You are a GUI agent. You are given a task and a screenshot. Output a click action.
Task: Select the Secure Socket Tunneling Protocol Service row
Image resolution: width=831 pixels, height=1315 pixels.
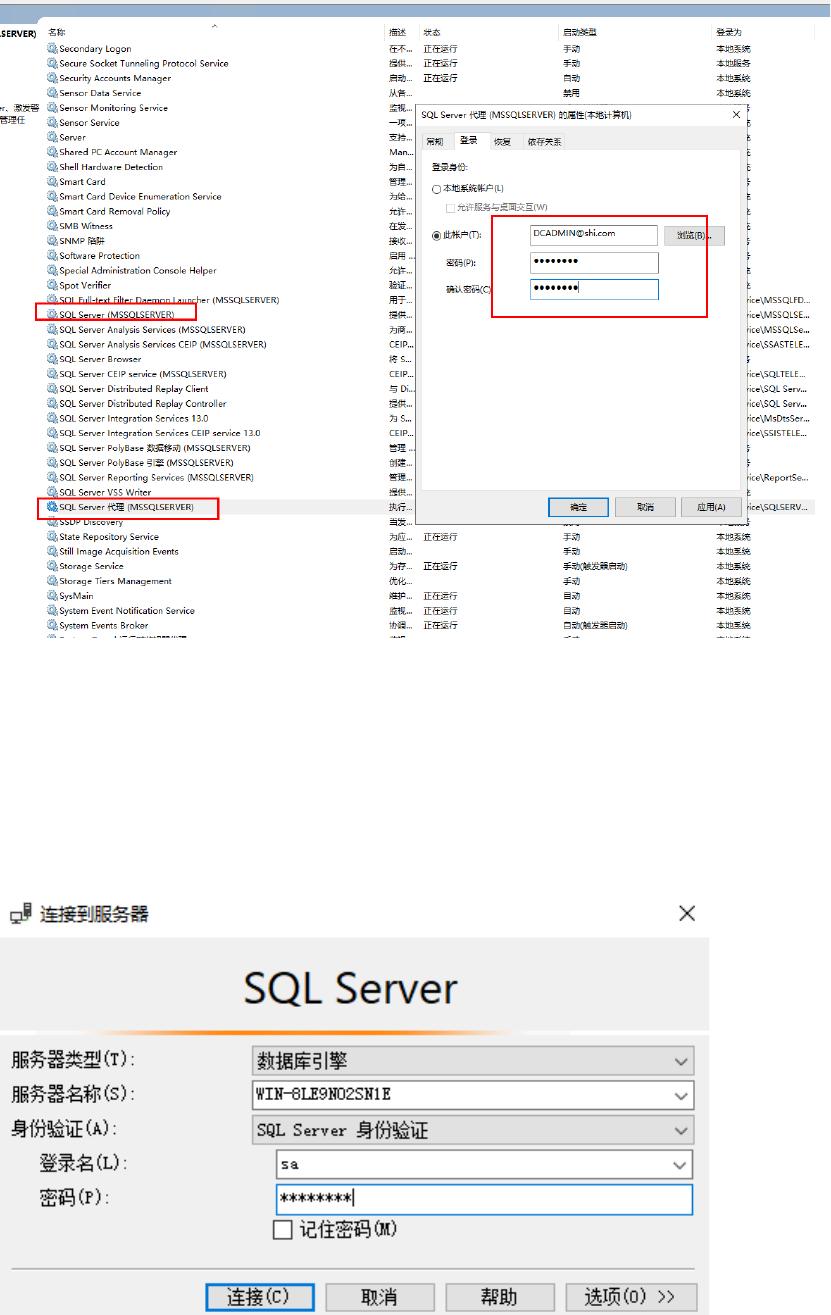pos(143,63)
